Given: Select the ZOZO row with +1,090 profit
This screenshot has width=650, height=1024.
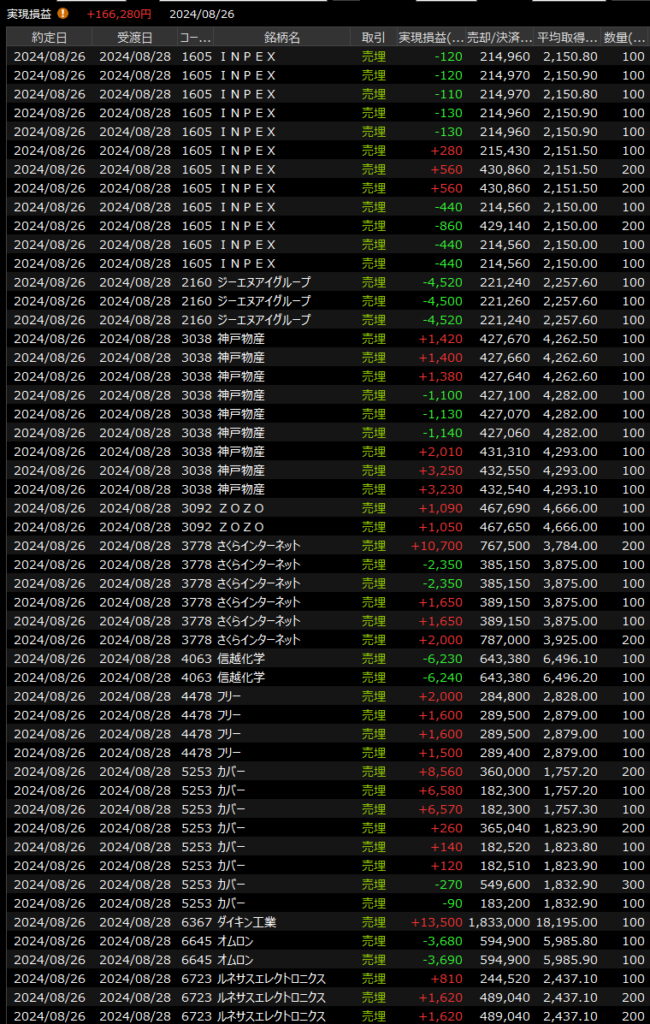Looking at the screenshot, I should pos(325,508).
